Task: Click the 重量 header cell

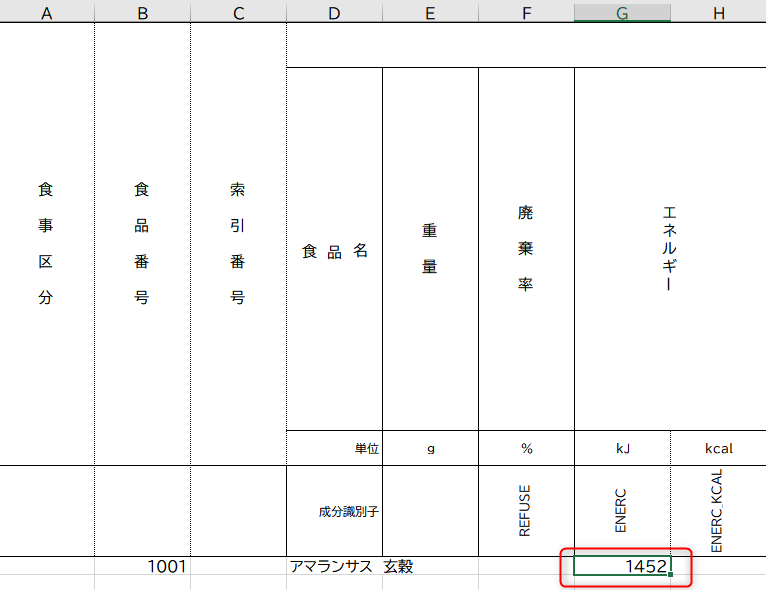Action: click(x=430, y=249)
